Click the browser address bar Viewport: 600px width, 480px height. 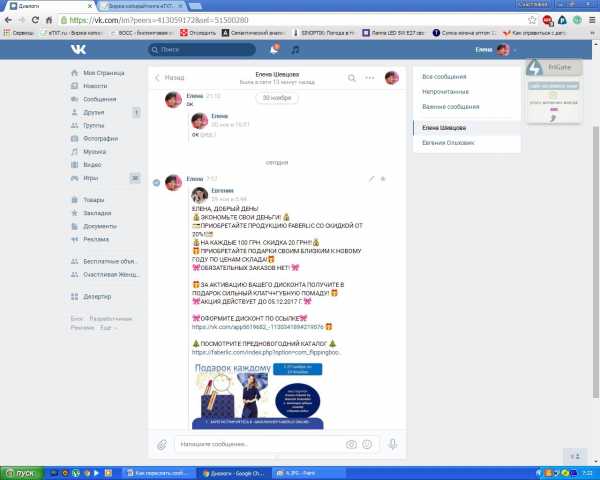click(293, 20)
